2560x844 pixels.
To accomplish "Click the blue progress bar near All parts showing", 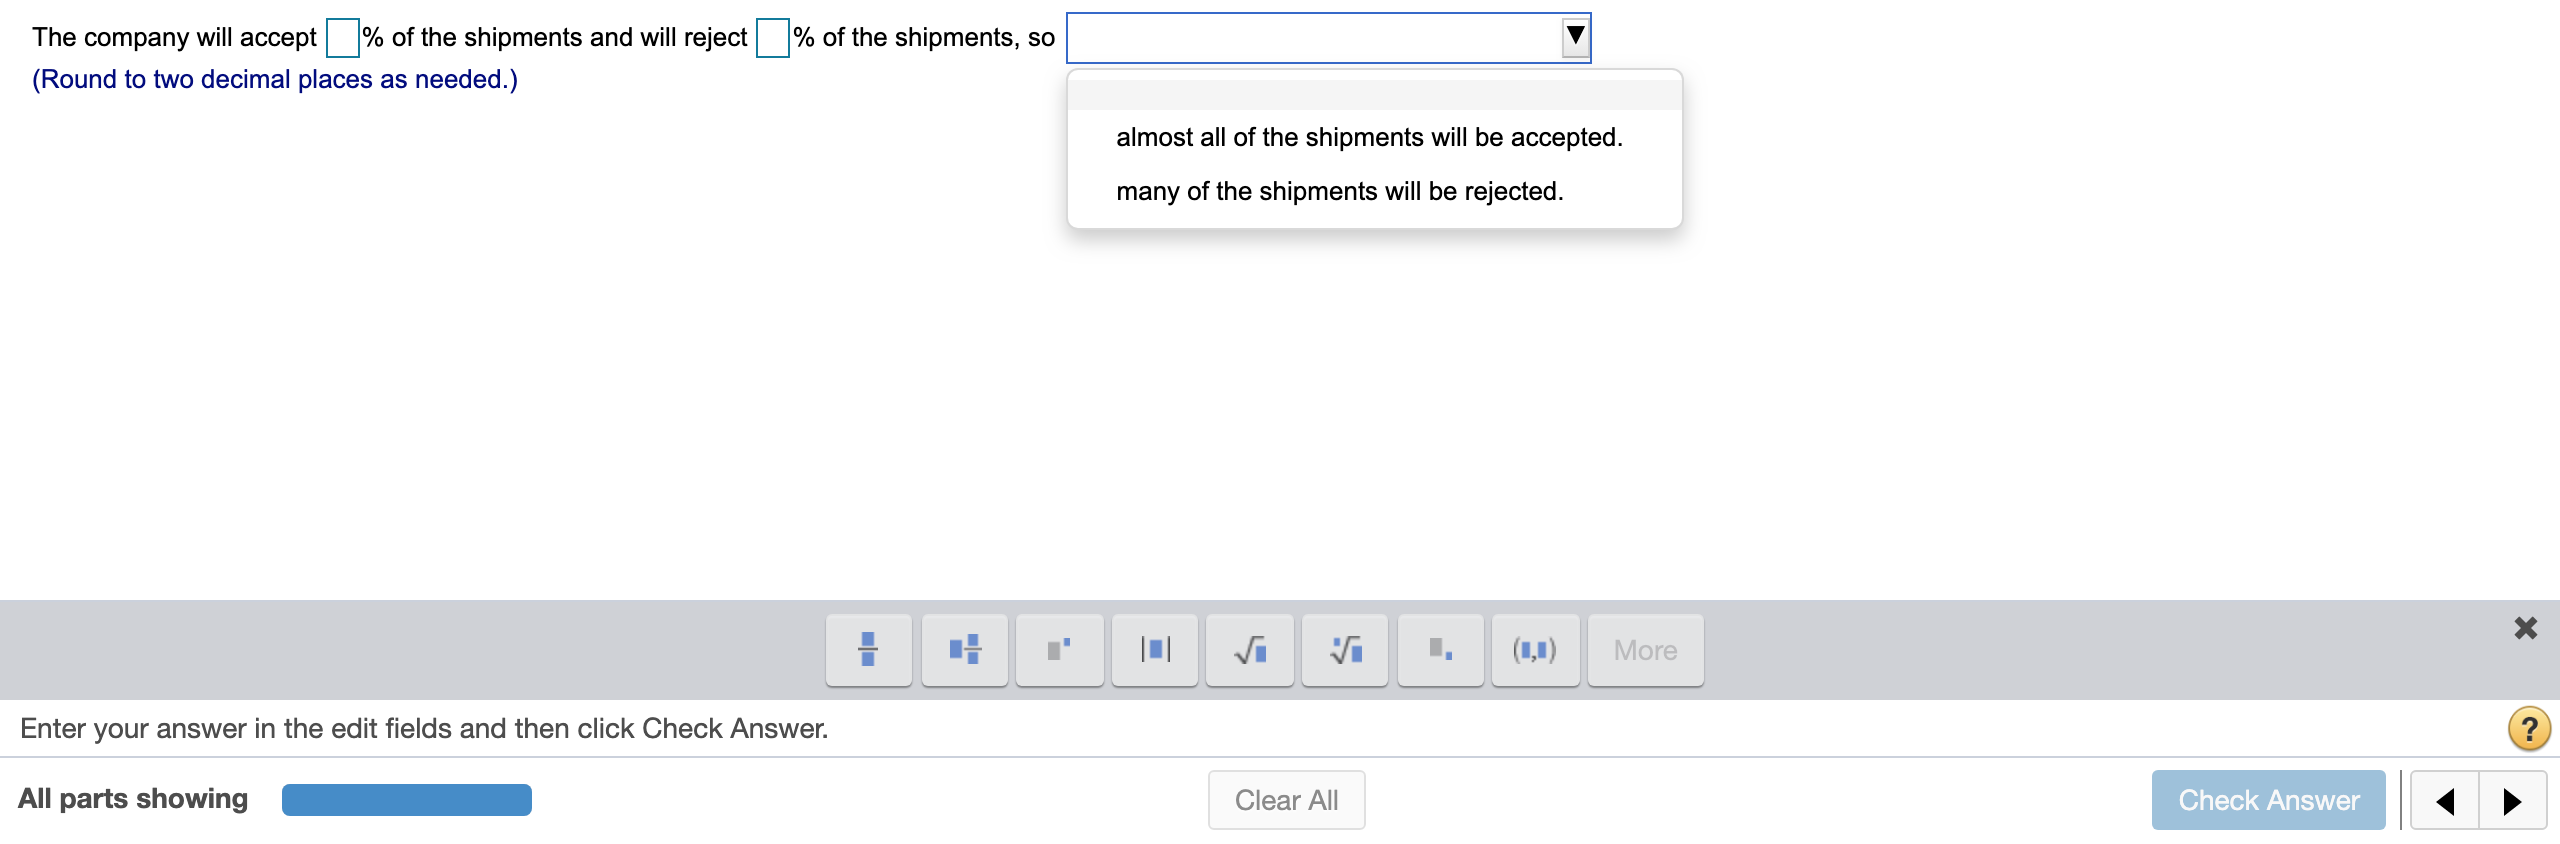I will pos(406,799).
